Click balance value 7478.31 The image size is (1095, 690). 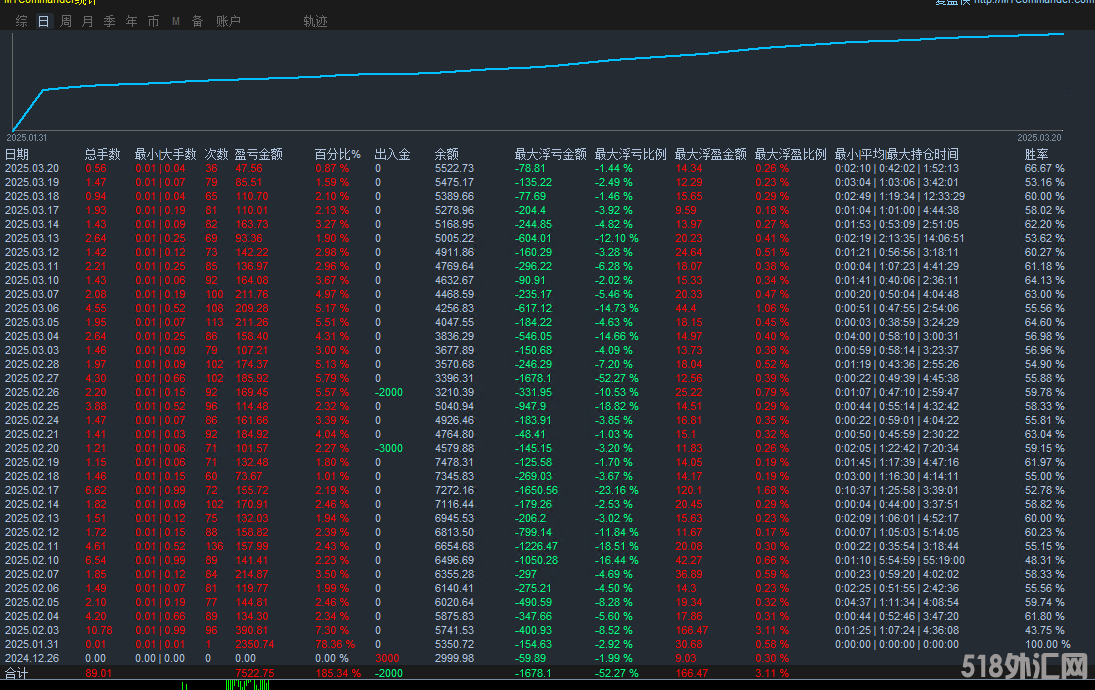454,462
